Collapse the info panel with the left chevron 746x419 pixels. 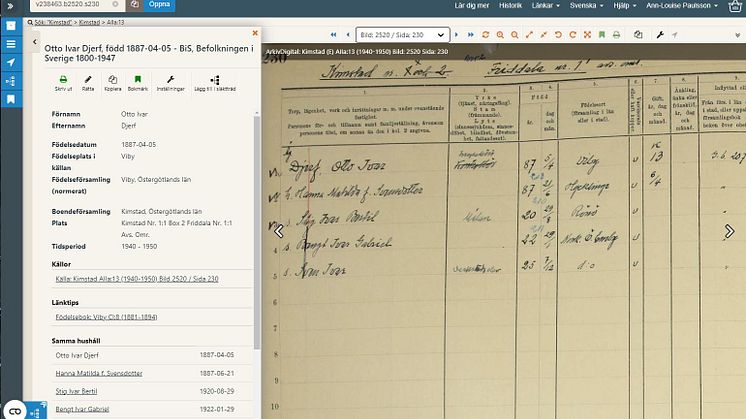35,42
